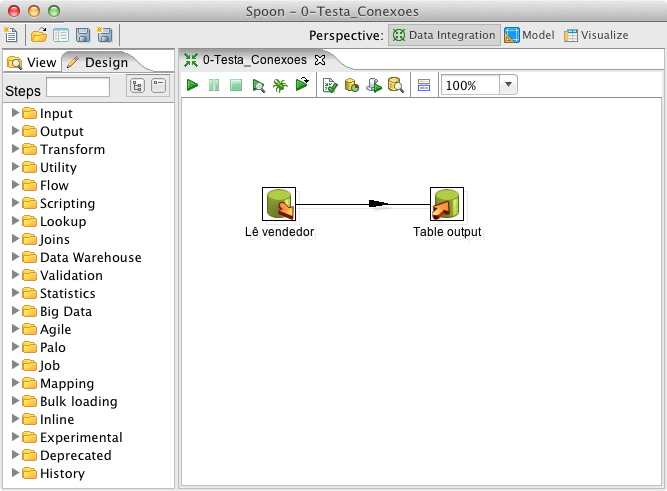The height and width of the screenshot is (491, 667).
Task: Save the transformation with the floppy disk icon
Action: coord(83,35)
